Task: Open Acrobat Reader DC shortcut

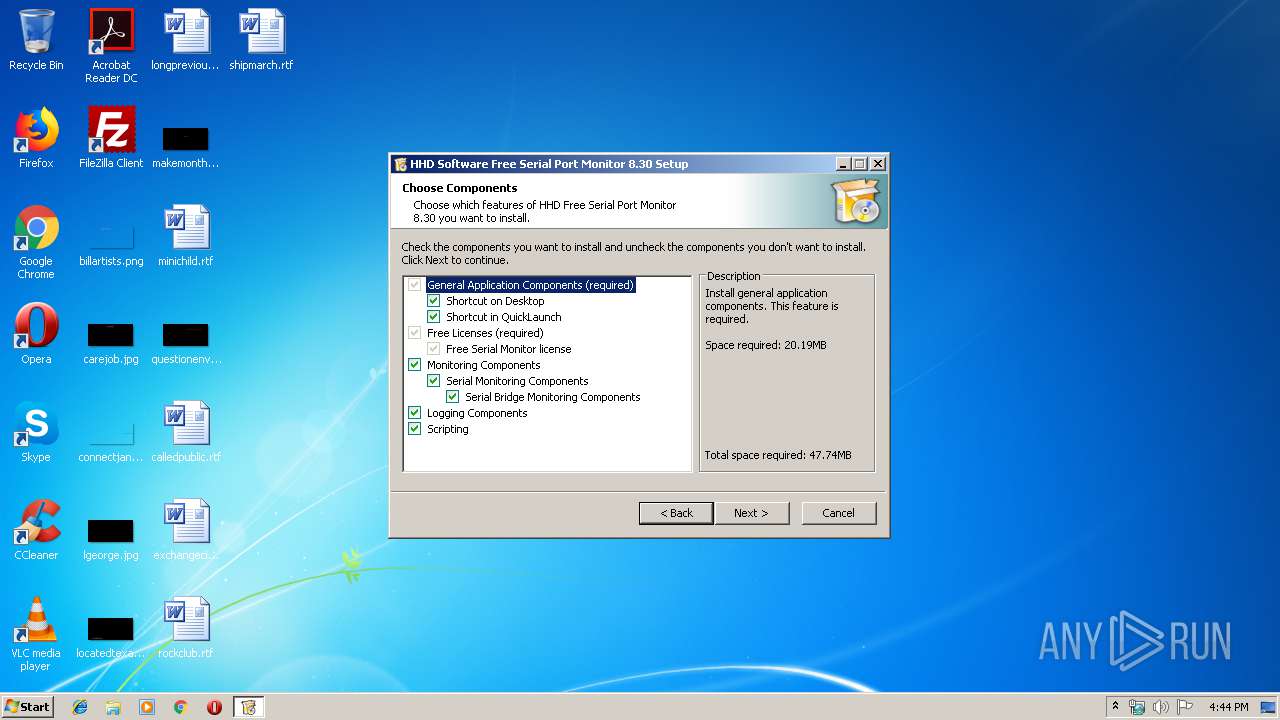Action: tap(111, 46)
